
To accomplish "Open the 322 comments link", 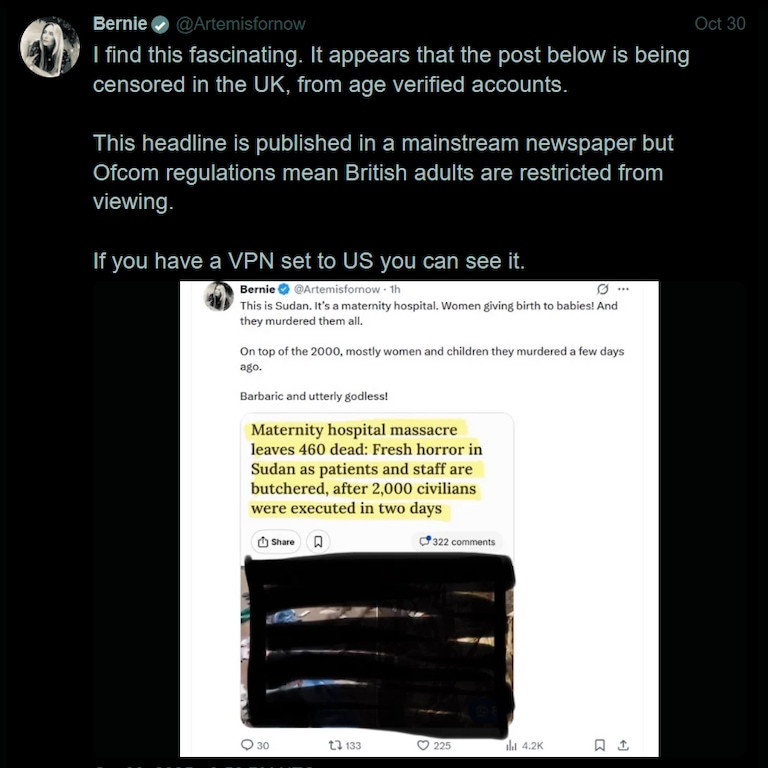I will point(457,542).
